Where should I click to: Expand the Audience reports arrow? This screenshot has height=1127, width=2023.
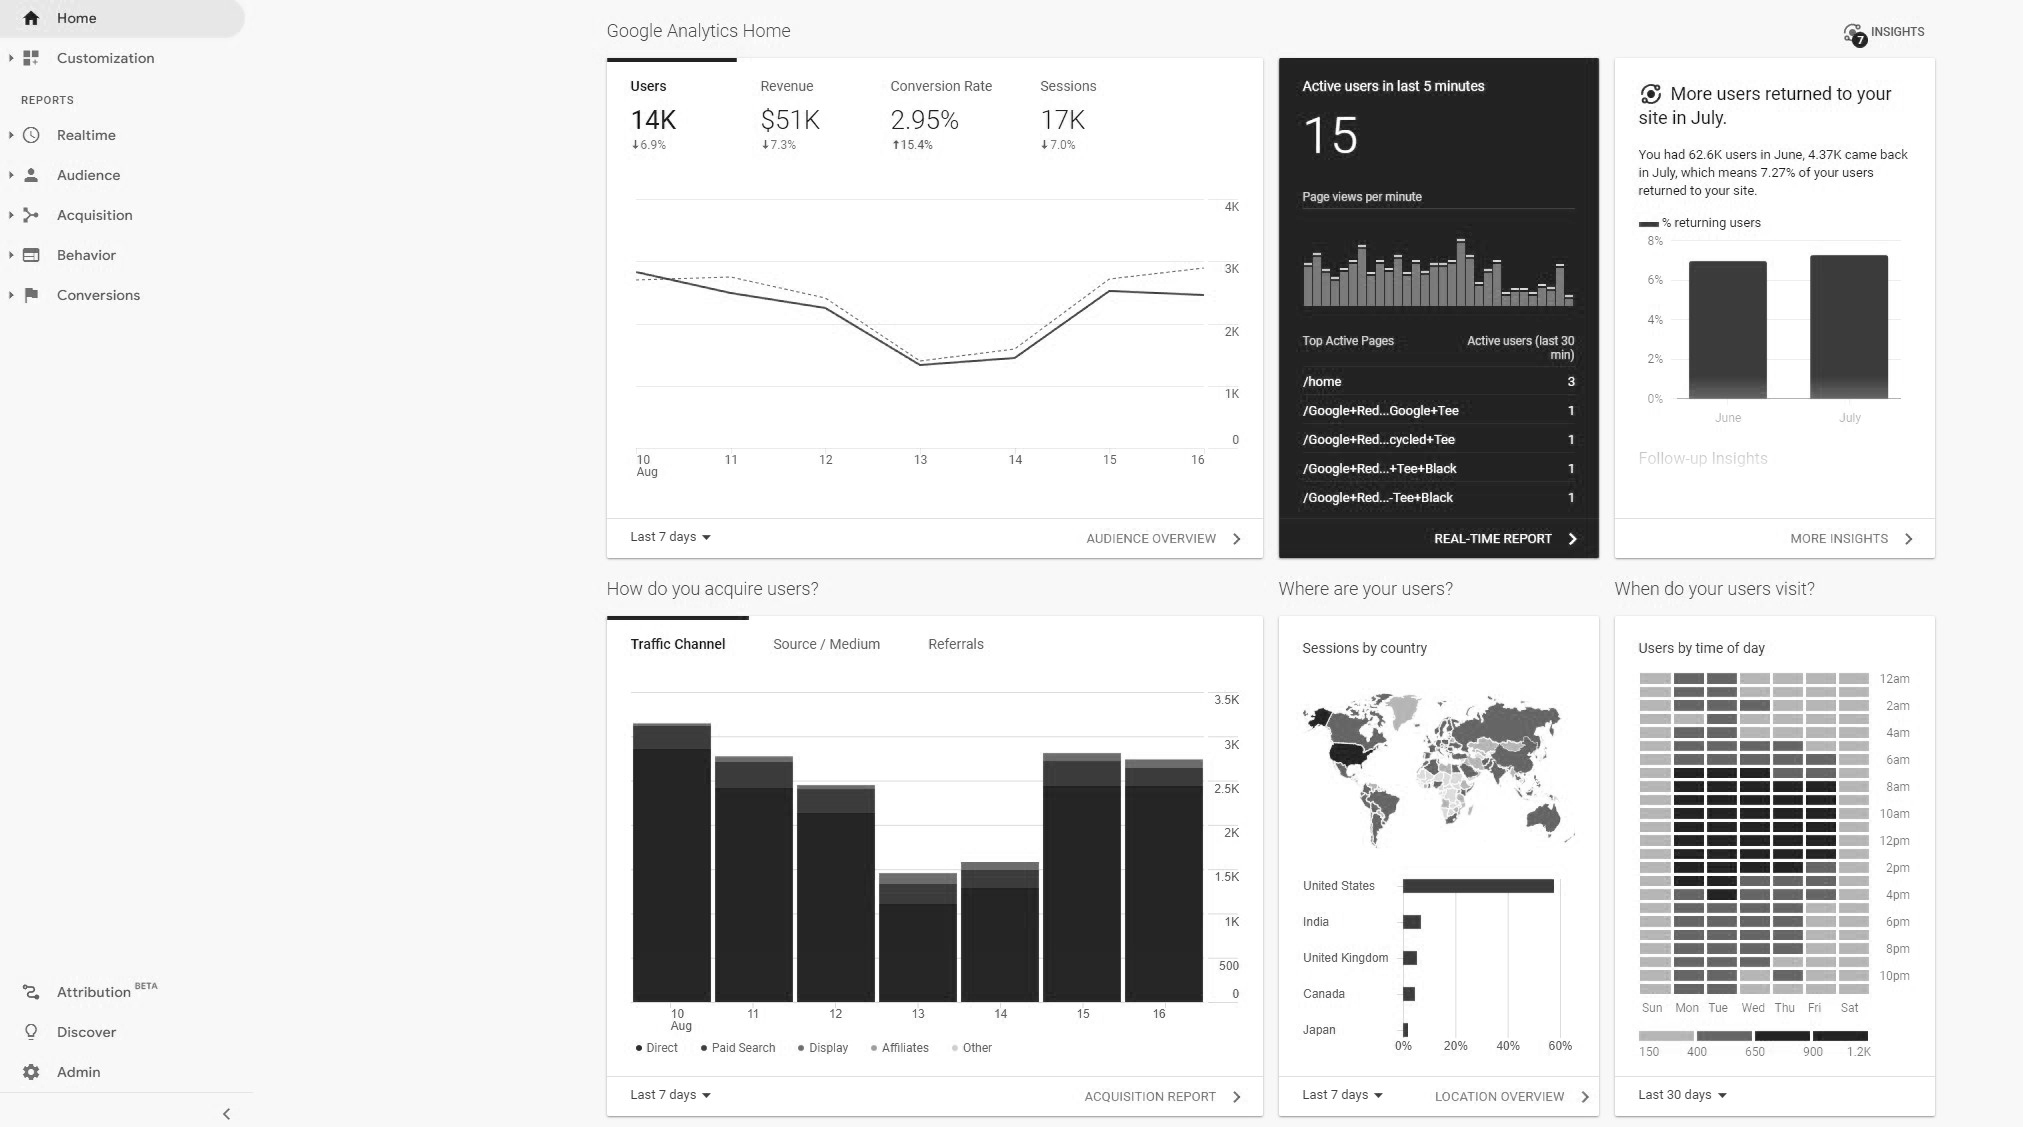(x=11, y=175)
